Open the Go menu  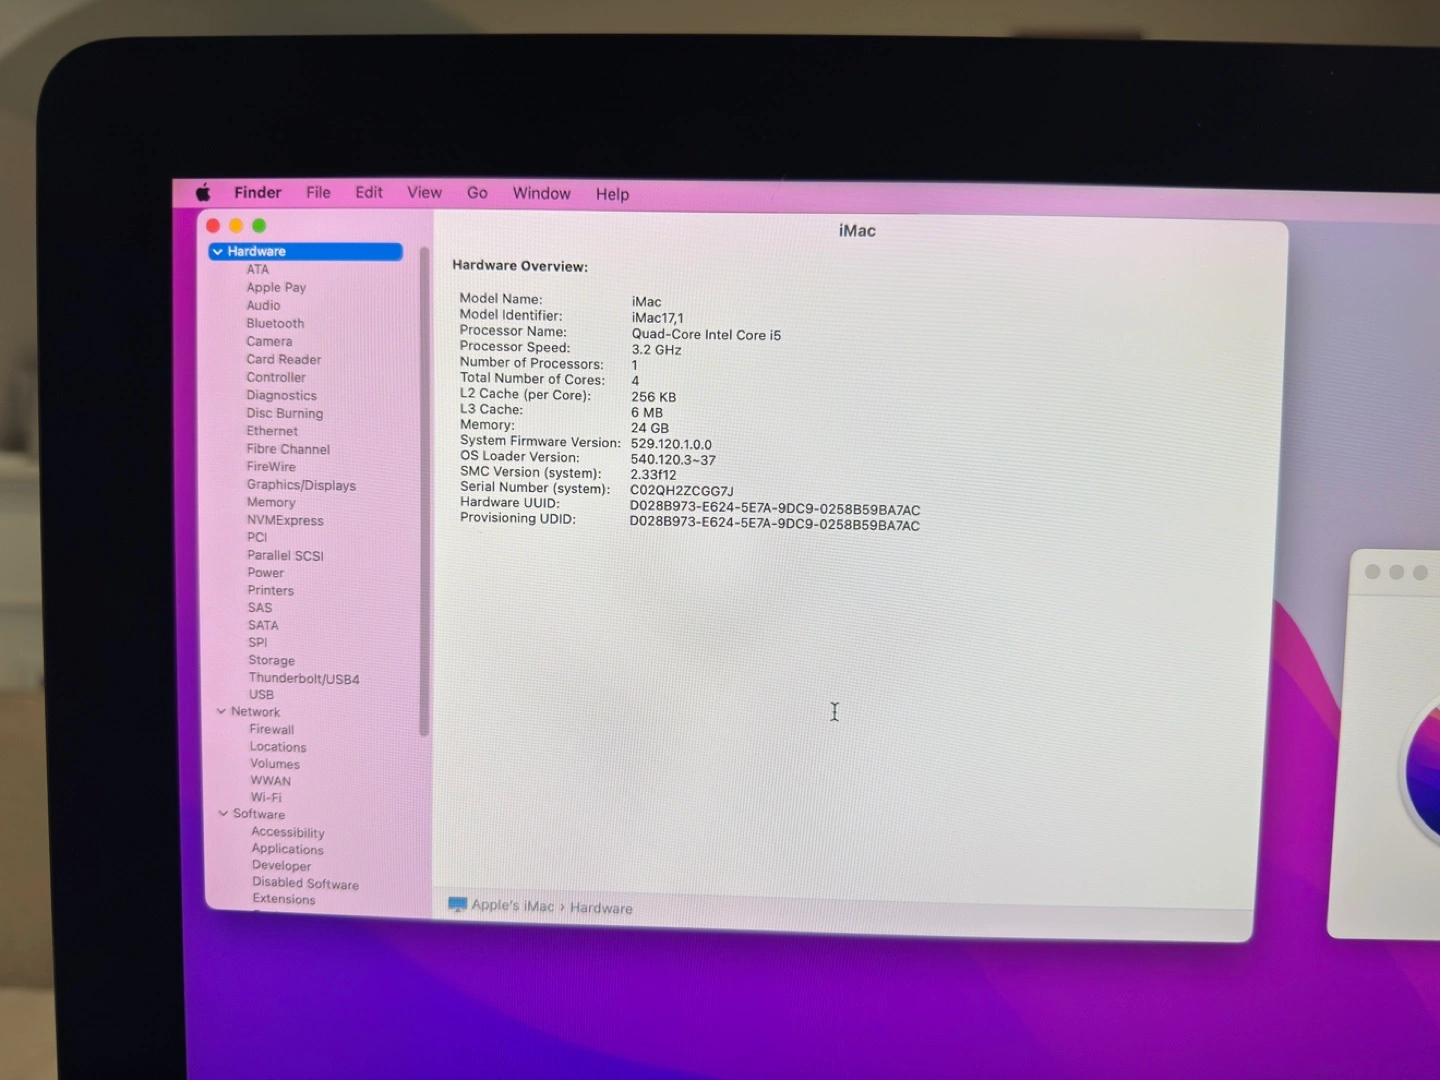click(x=477, y=192)
